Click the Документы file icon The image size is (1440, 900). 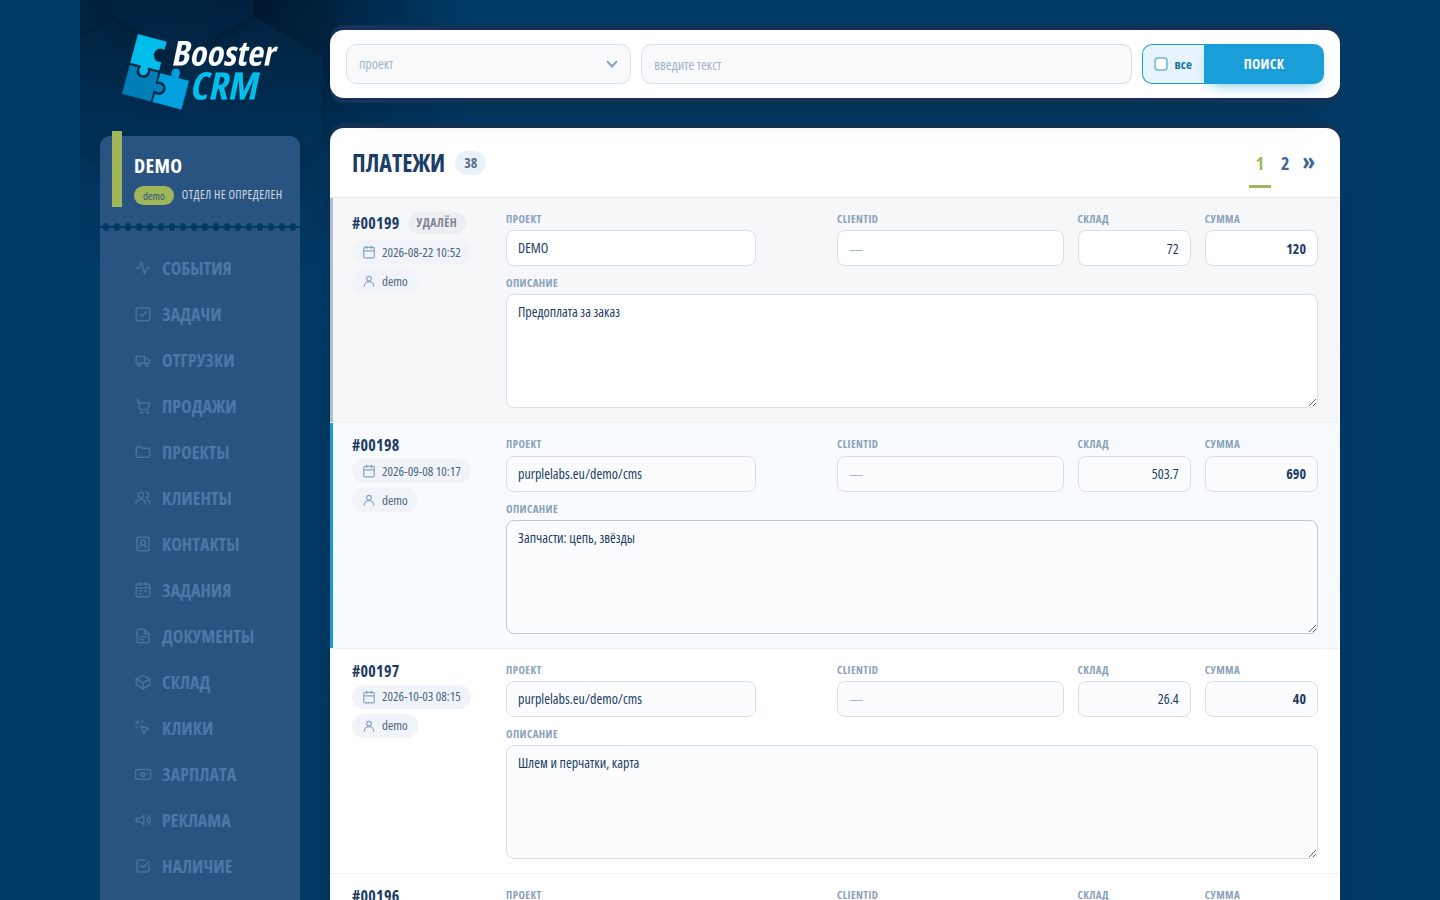tap(143, 636)
